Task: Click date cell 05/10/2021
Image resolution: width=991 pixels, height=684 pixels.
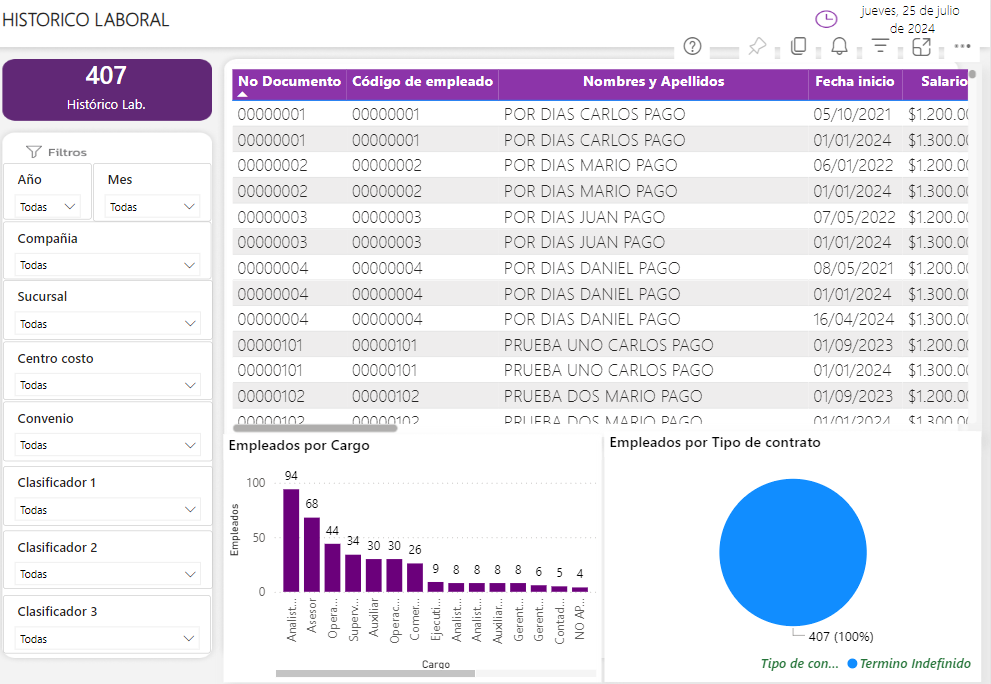Action: pyautogui.click(x=852, y=114)
